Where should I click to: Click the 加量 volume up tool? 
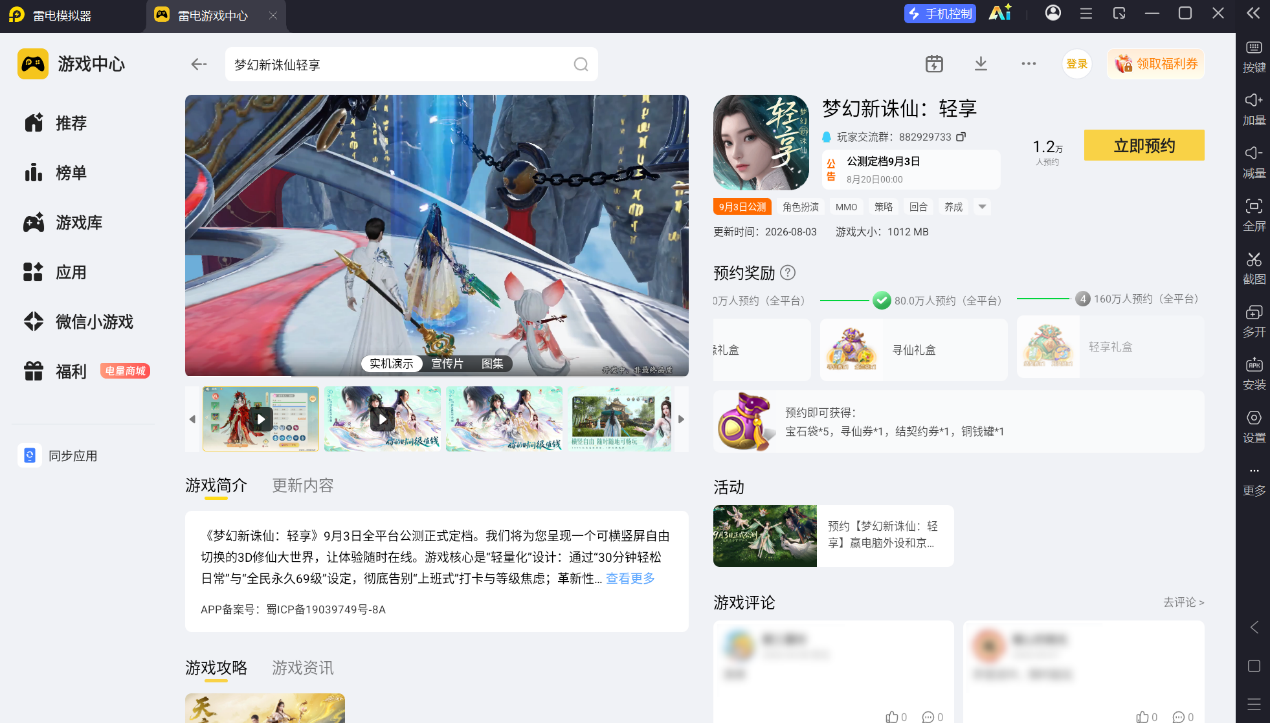tap(1254, 110)
